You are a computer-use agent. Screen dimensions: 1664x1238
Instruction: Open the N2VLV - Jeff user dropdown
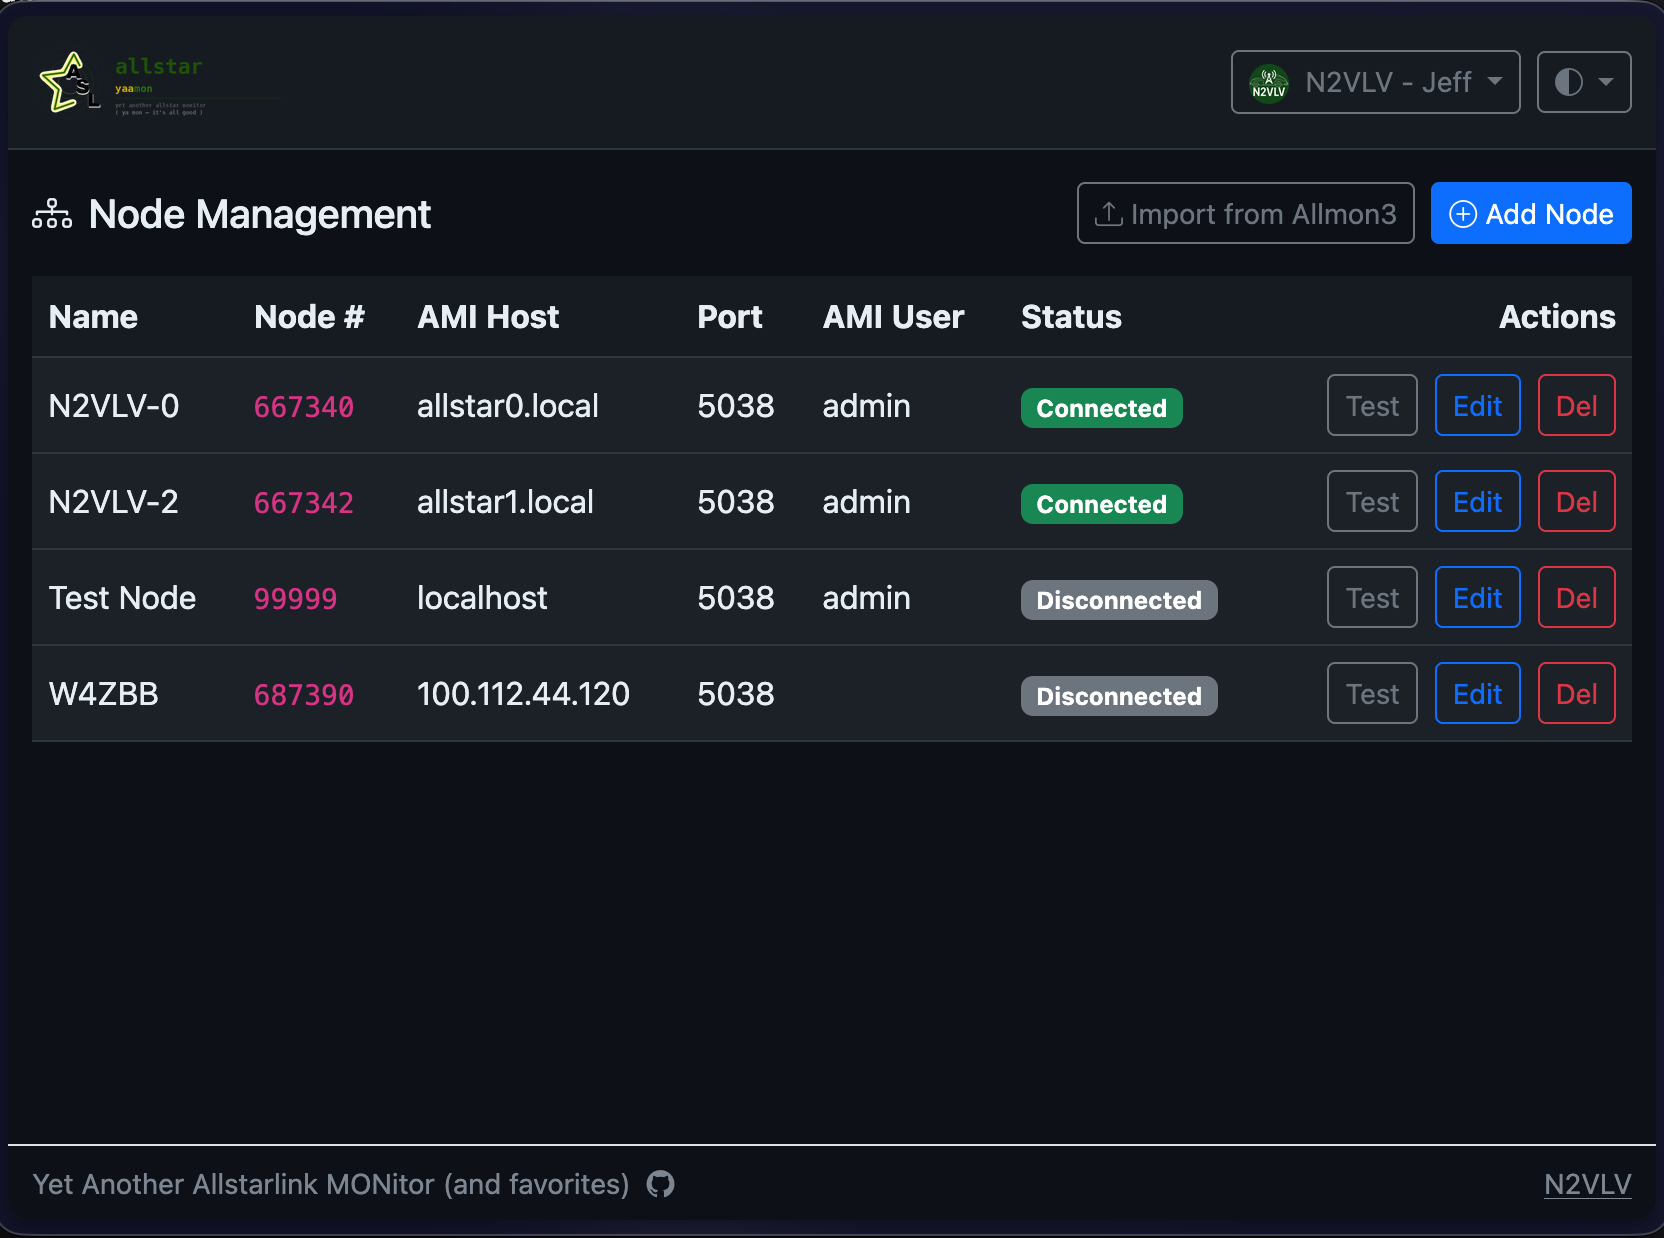click(x=1375, y=82)
